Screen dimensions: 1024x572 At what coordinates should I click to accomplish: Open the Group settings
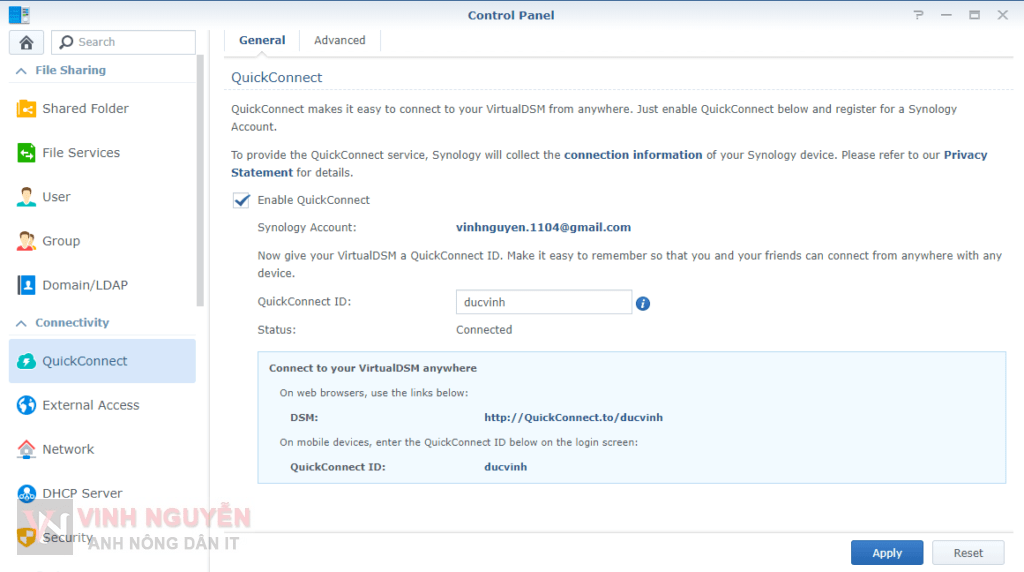coord(60,241)
